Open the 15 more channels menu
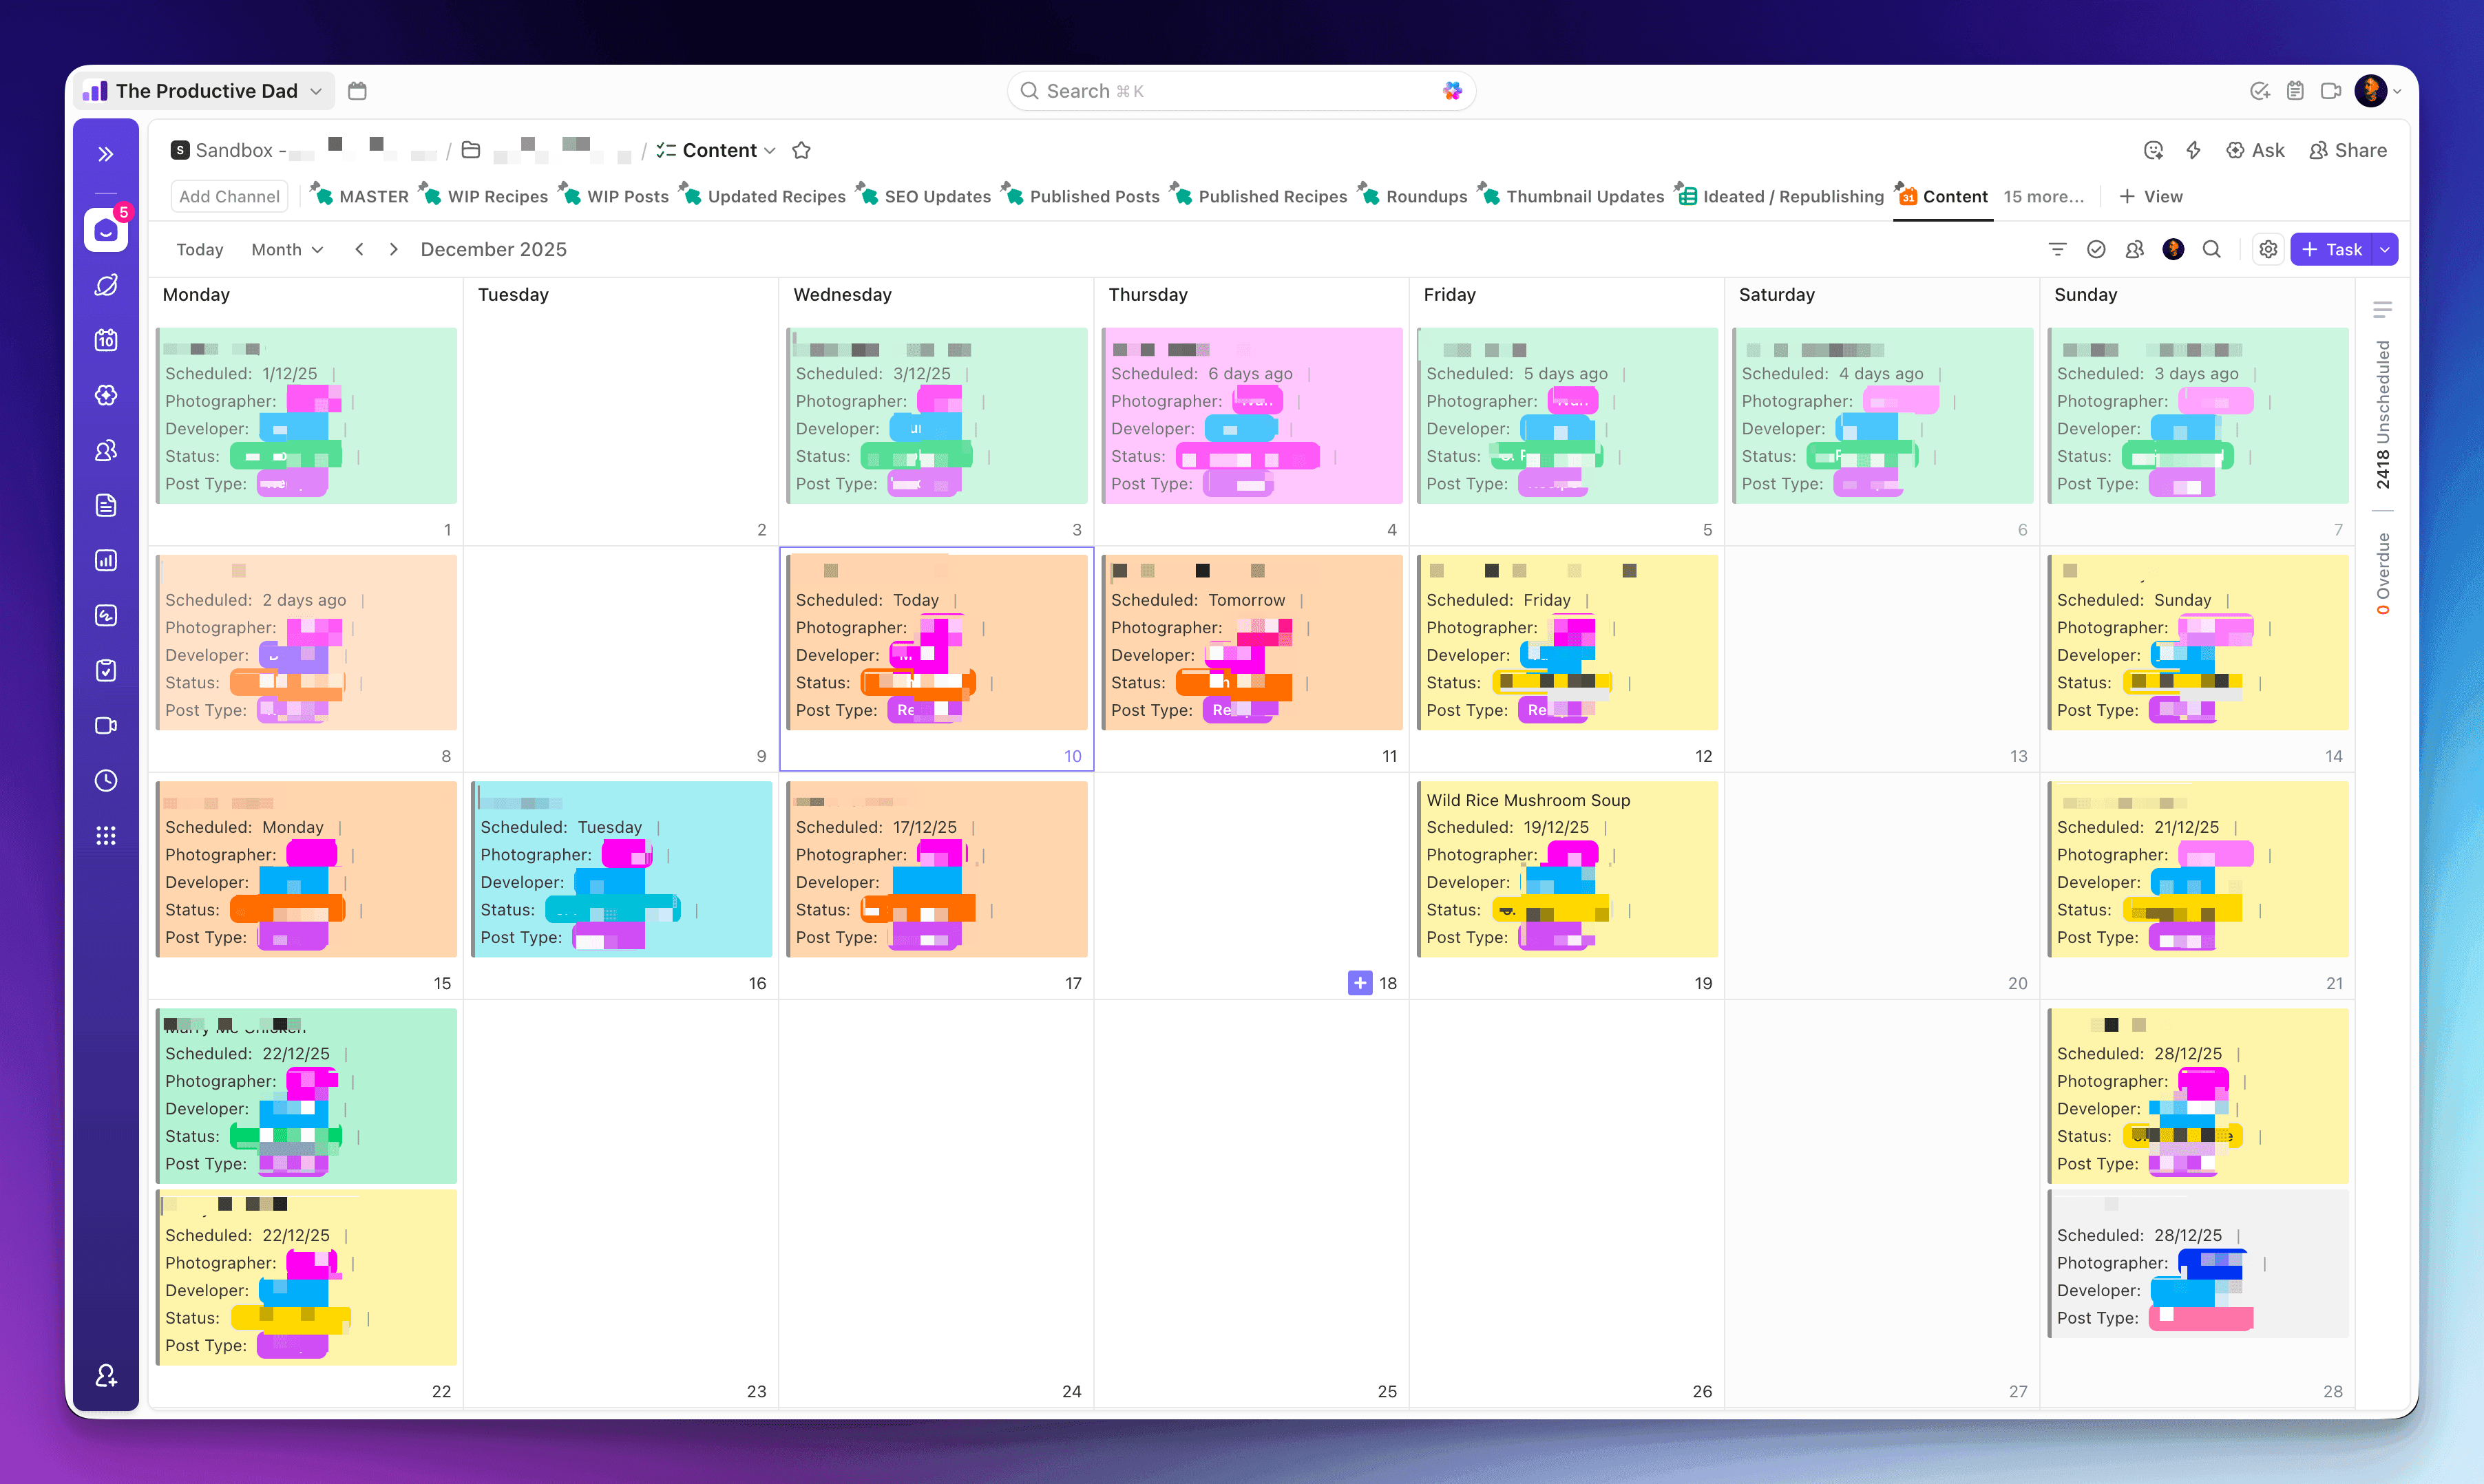Viewport: 2484px width, 1484px height. (2044, 196)
